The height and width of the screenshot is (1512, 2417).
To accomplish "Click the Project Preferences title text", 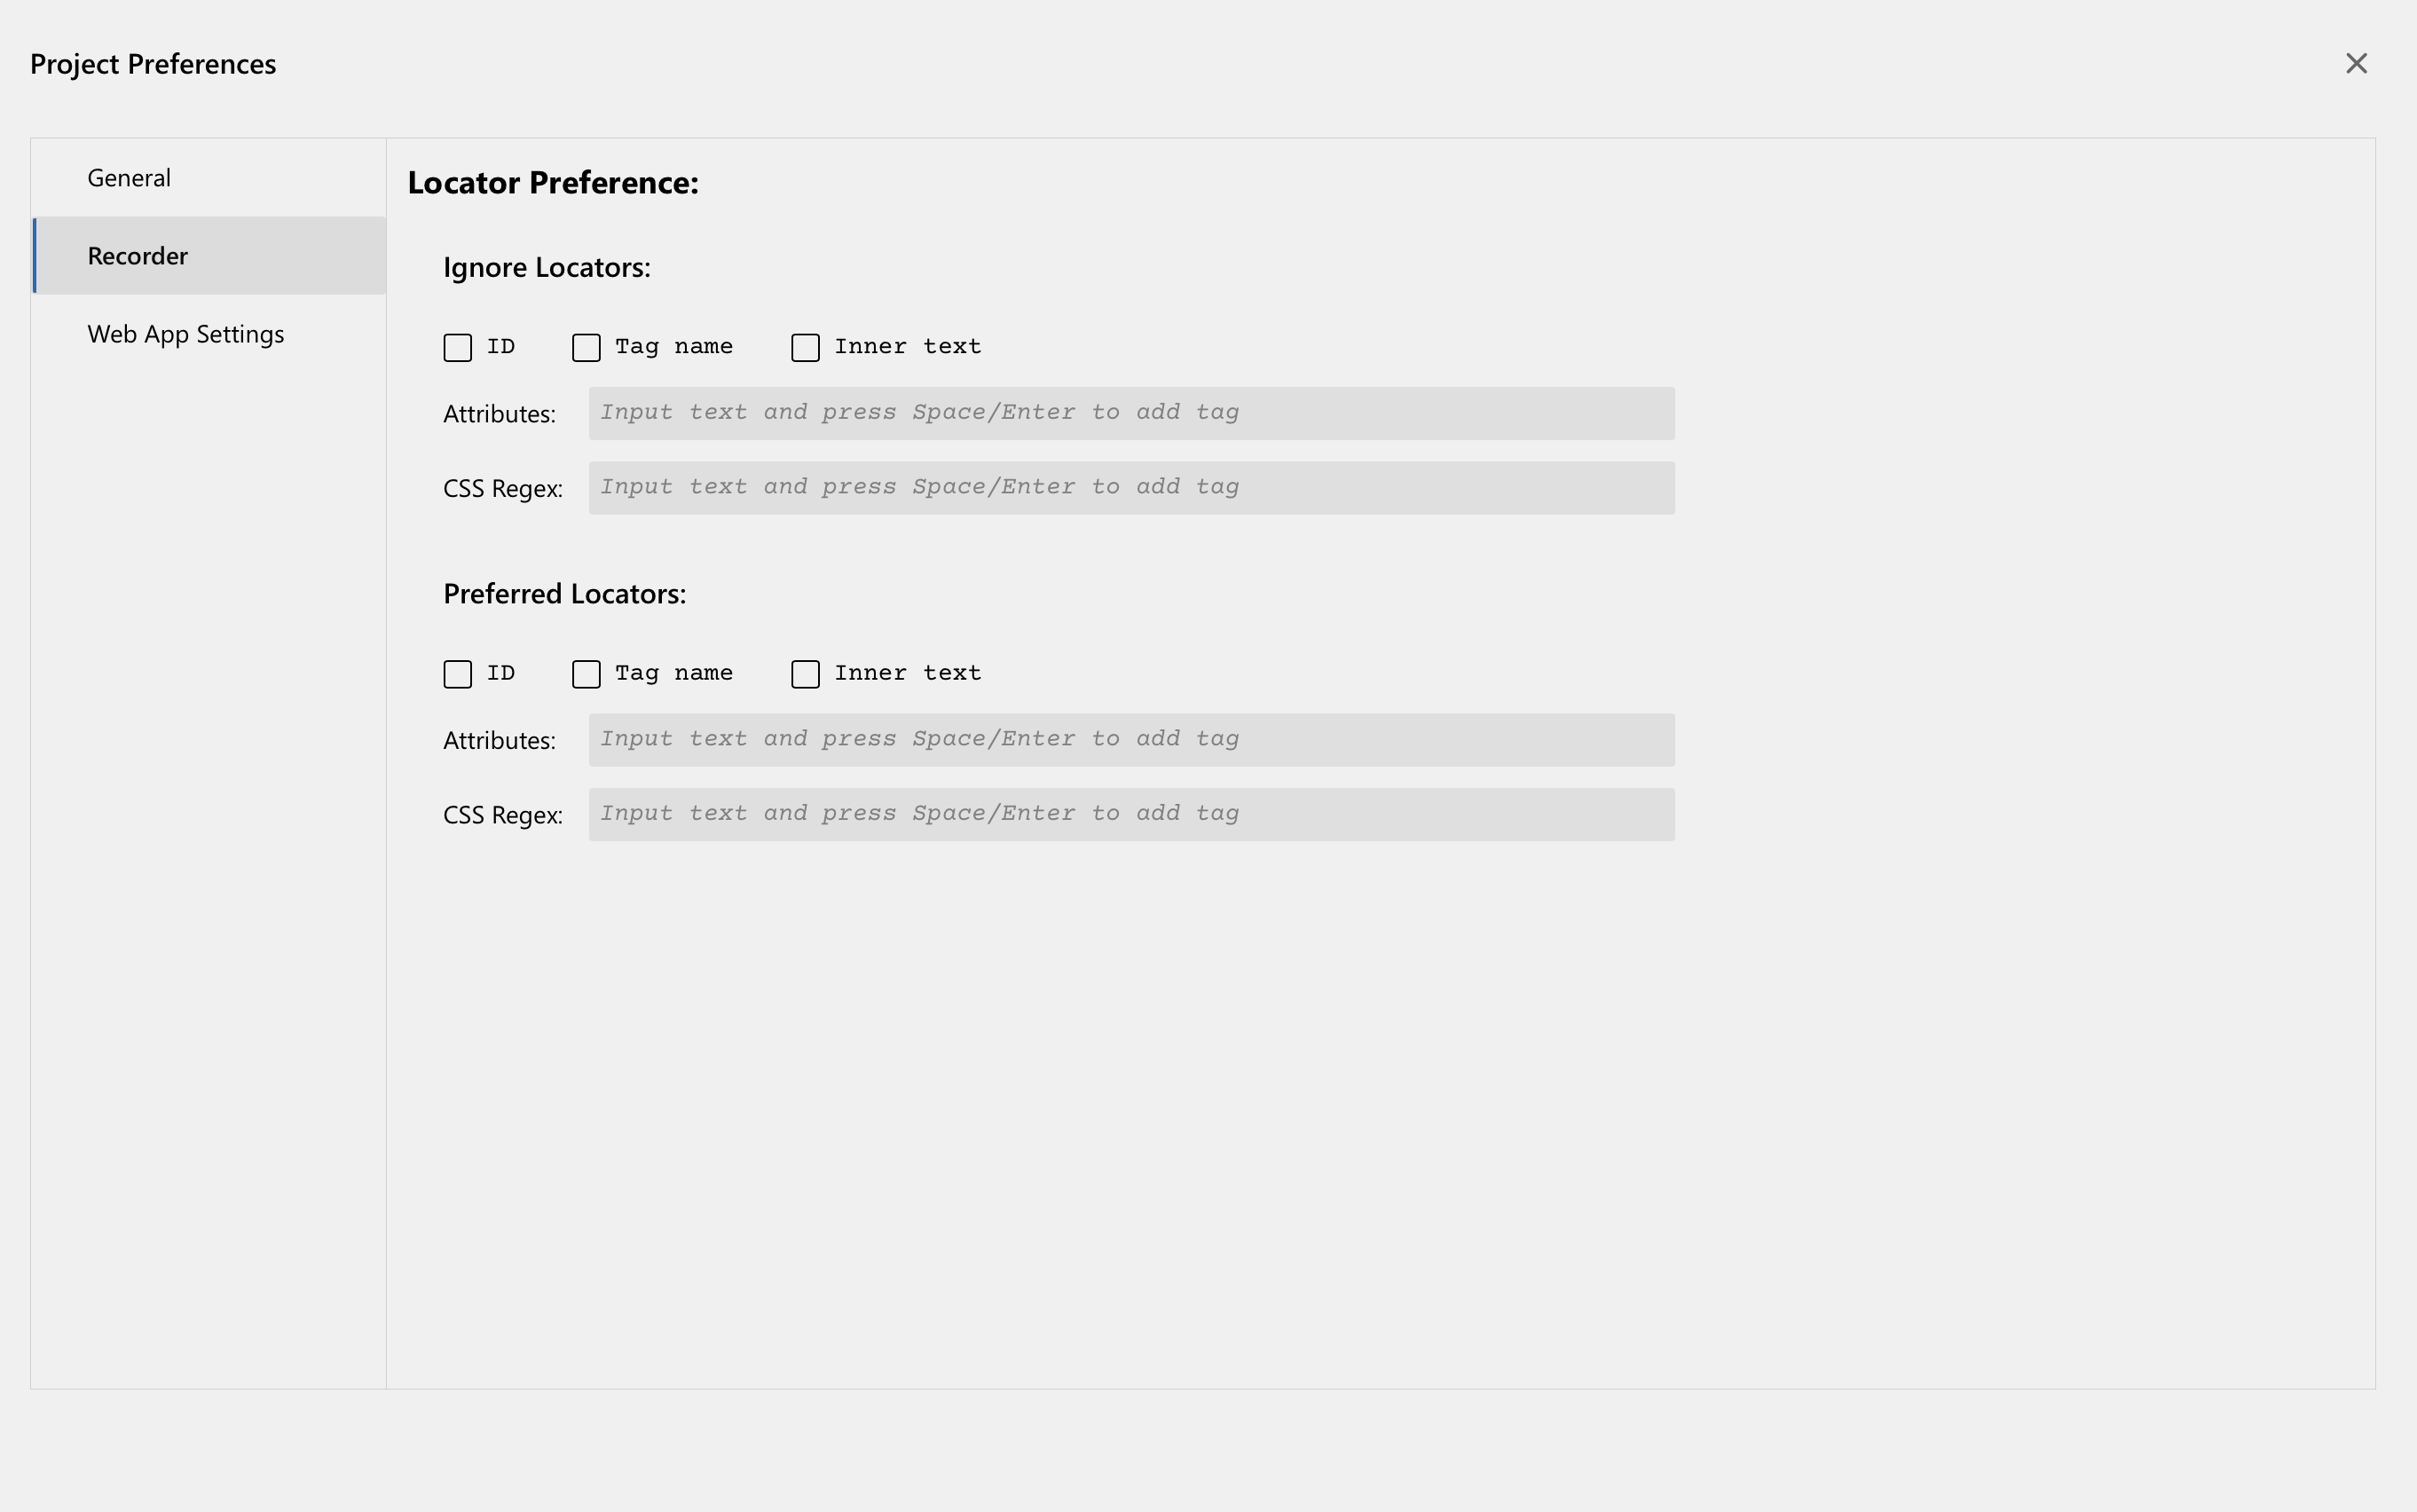I will 152,63.
